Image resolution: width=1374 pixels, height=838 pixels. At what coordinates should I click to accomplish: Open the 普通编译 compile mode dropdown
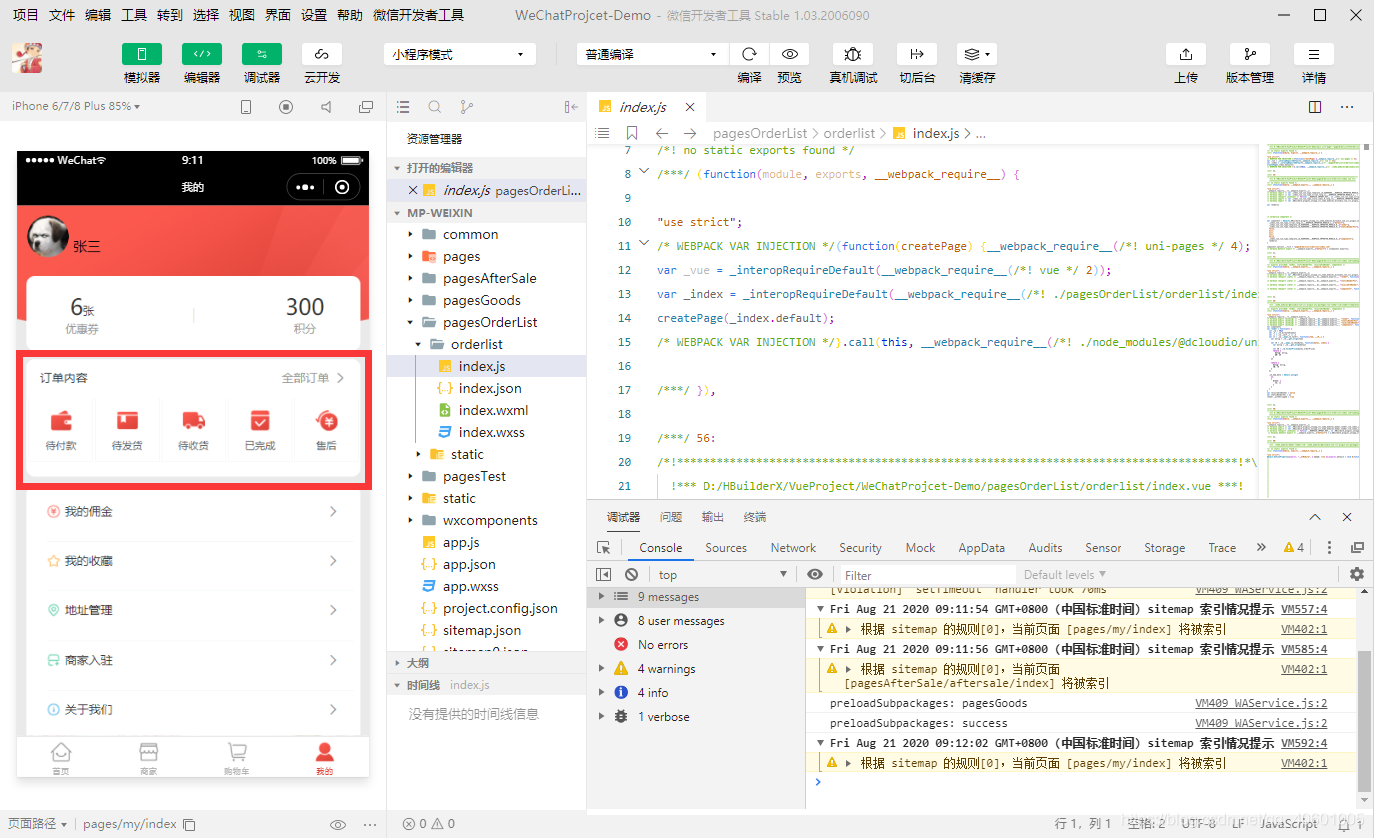pyautogui.click(x=651, y=54)
